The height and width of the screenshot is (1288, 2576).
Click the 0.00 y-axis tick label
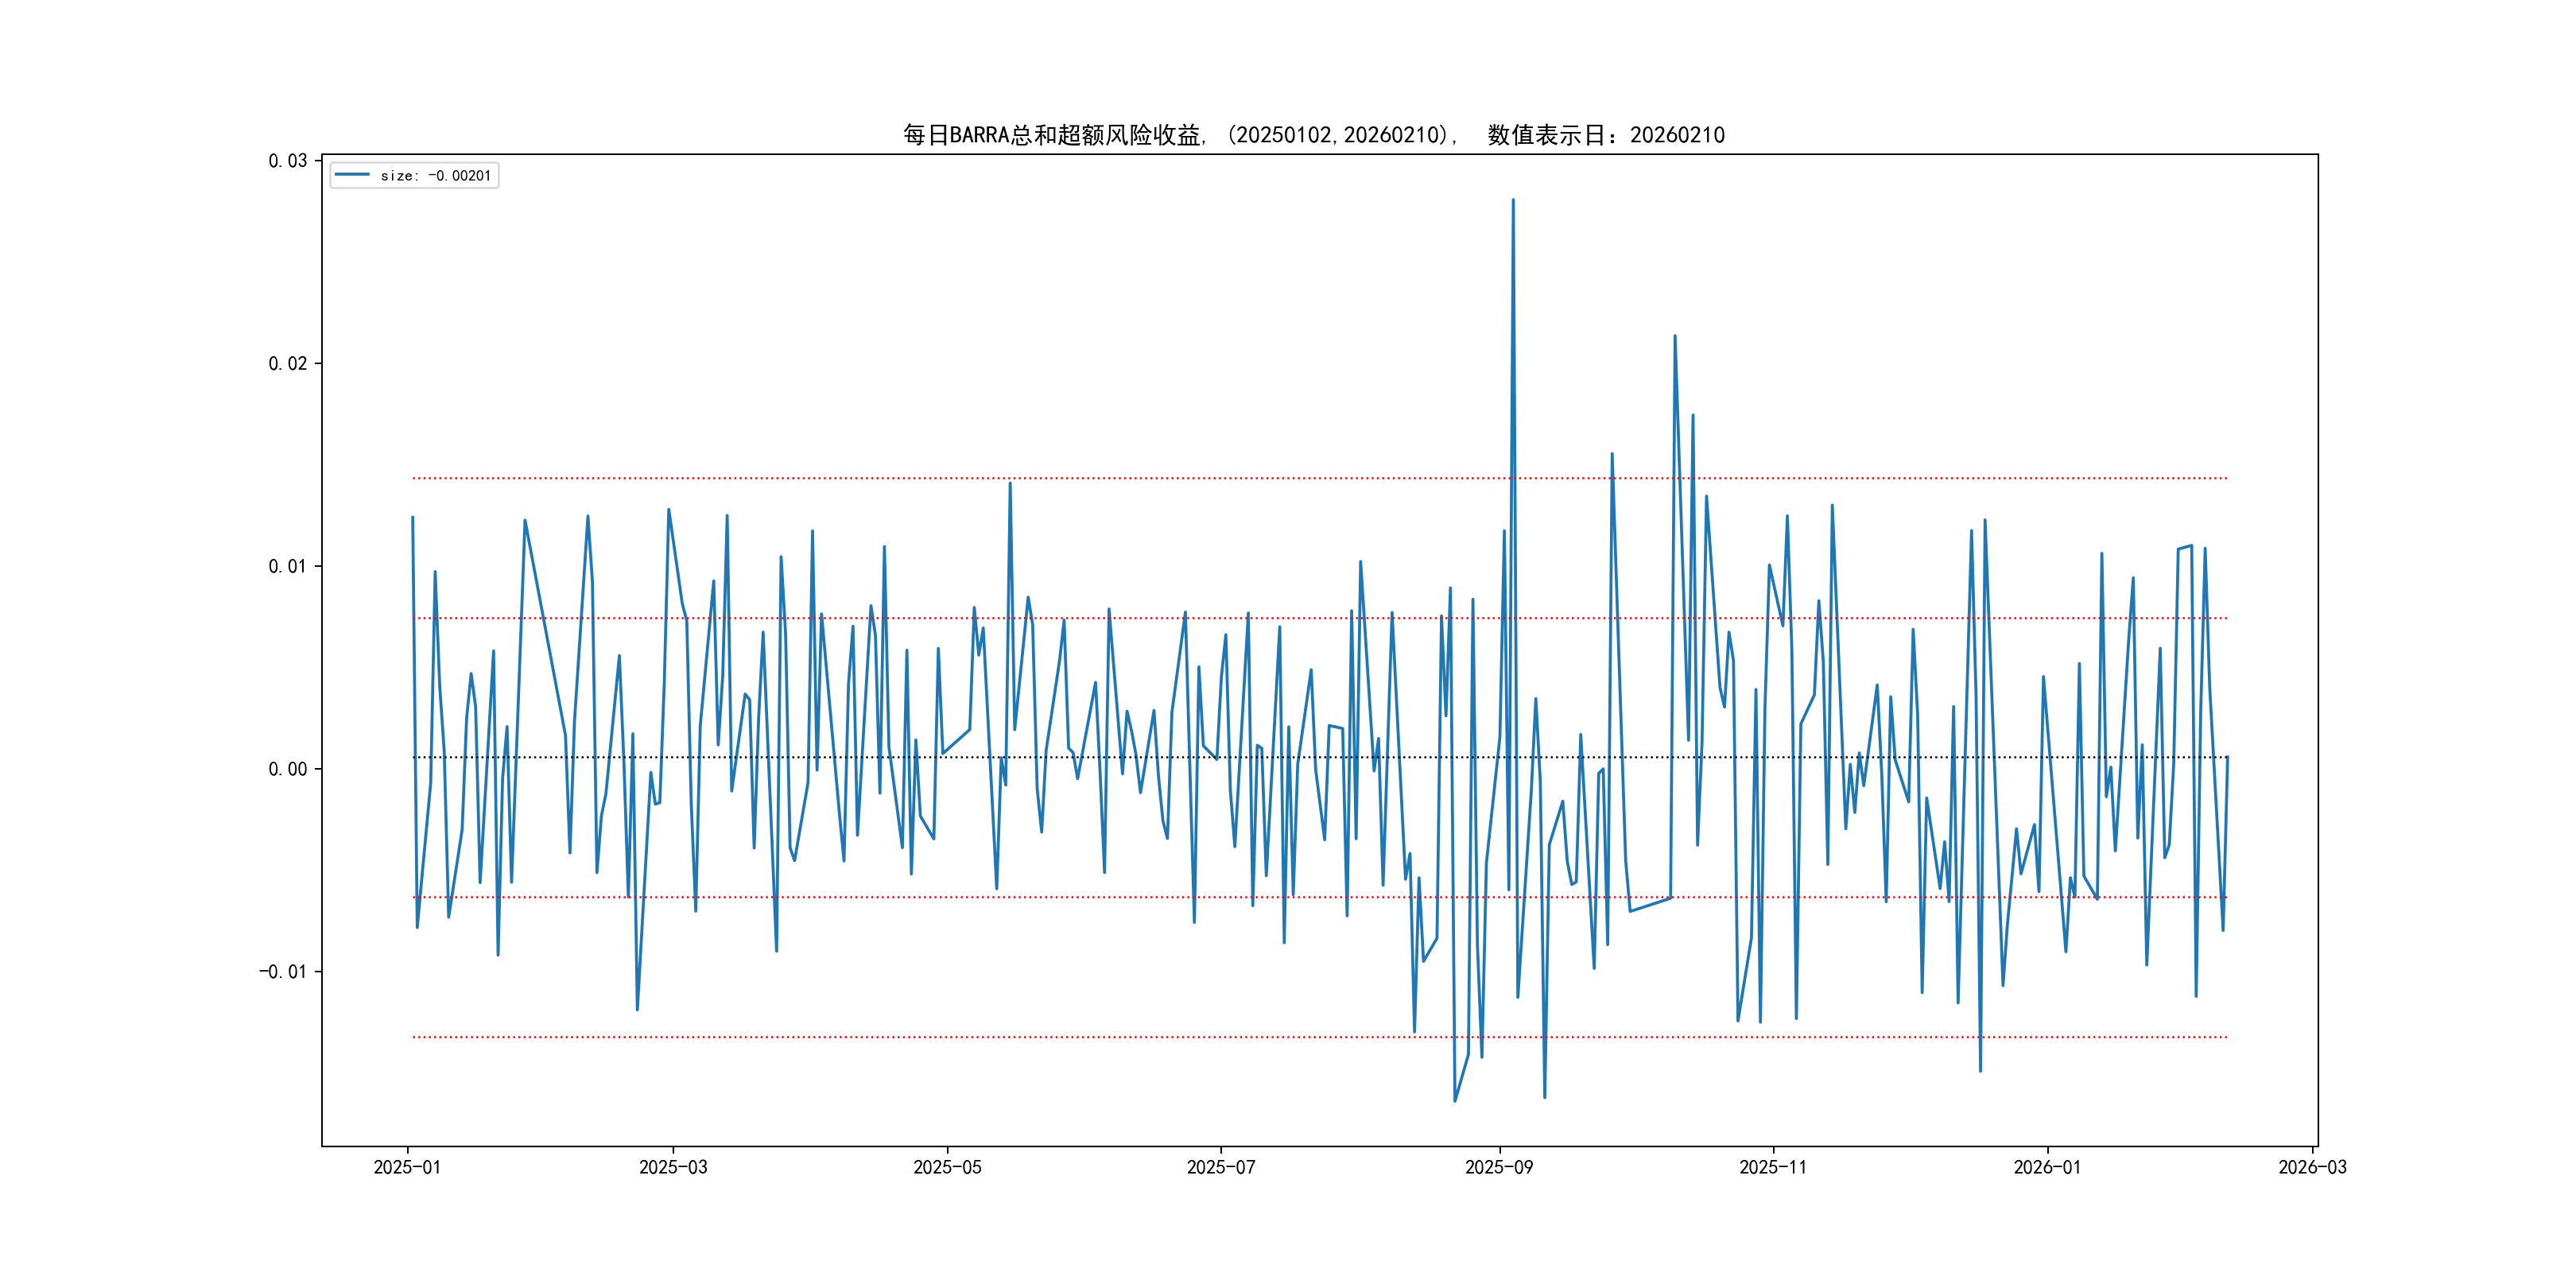[x=287, y=769]
